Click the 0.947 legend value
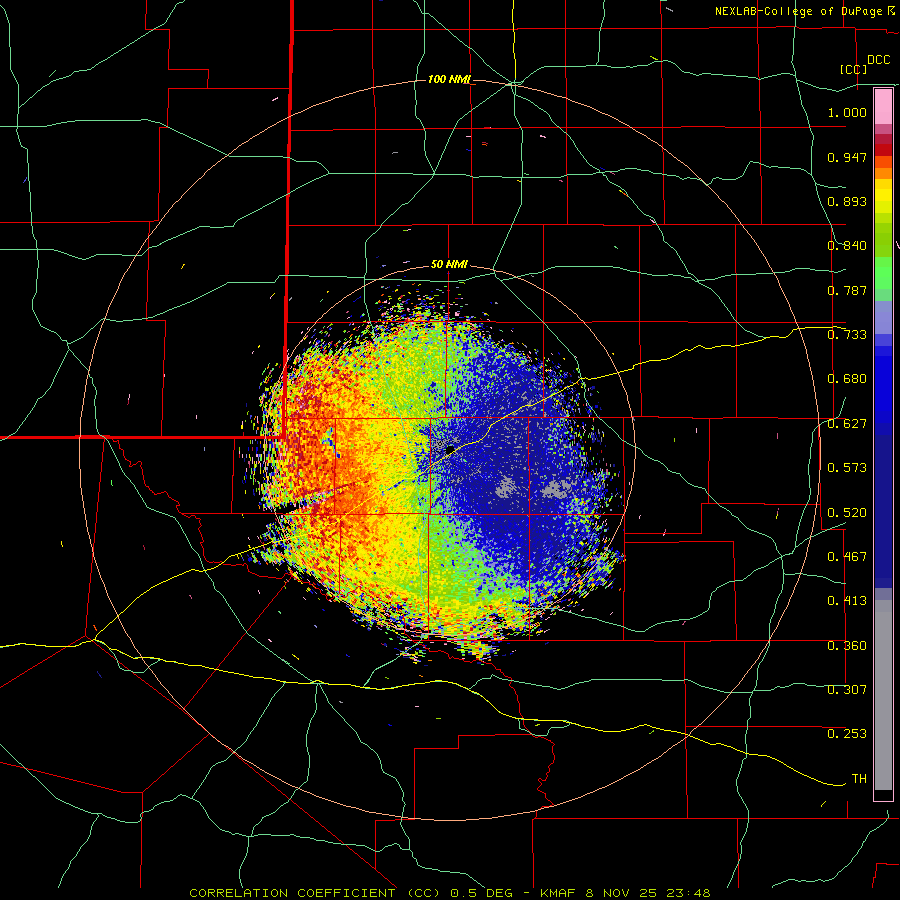 [x=847, y=157]
